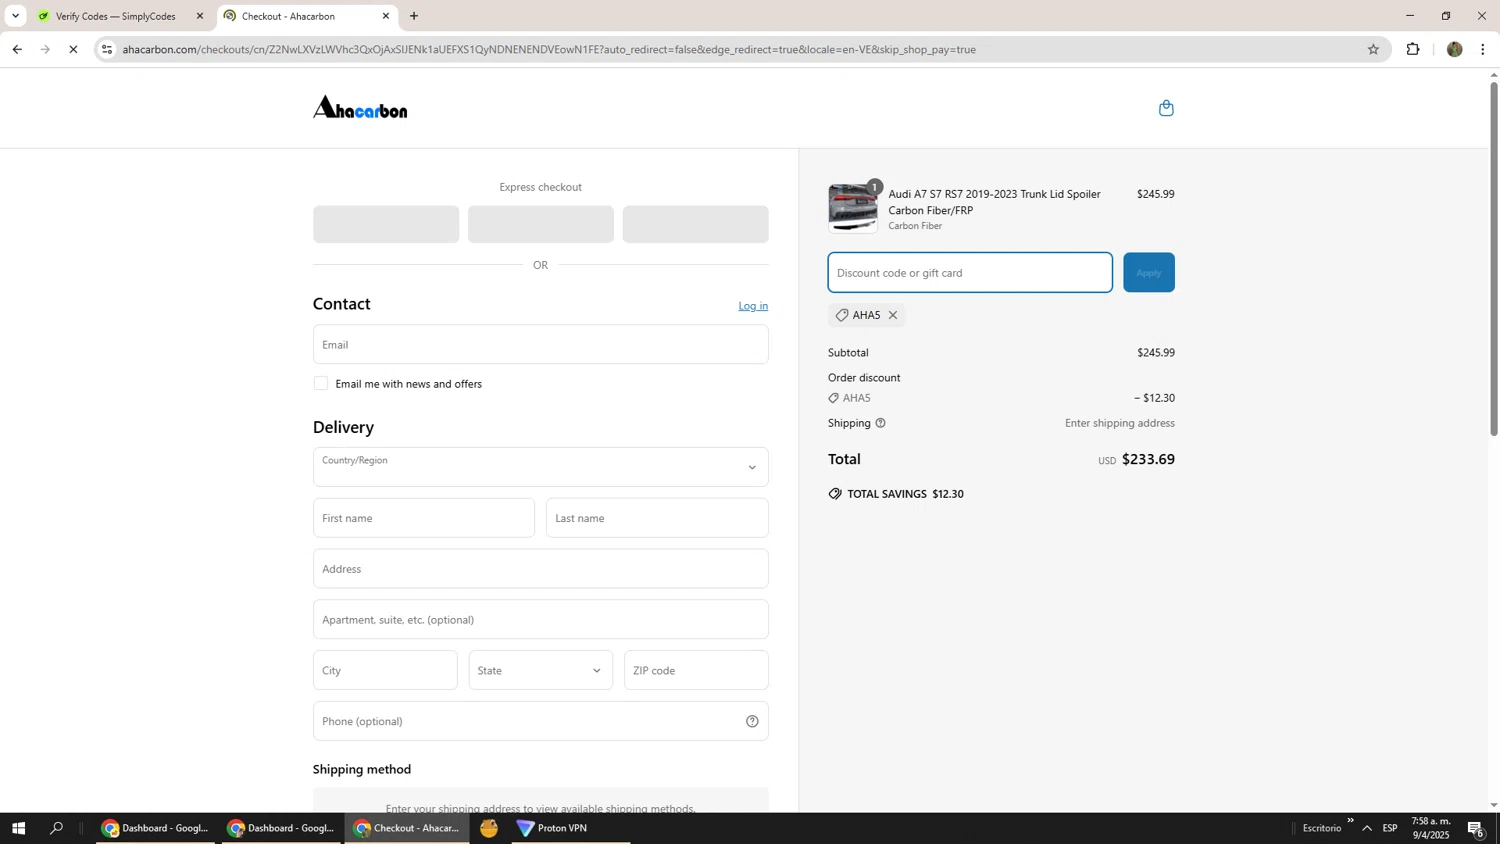Close the Verify Codes SimplyCodes tab
Image resolution: width=1500 pixels, height=844 pixels.
(199, 16)
